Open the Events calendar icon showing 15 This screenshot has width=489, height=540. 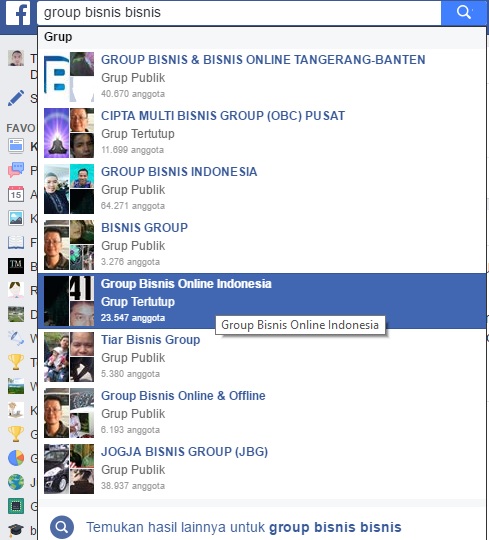pos(16,194)
